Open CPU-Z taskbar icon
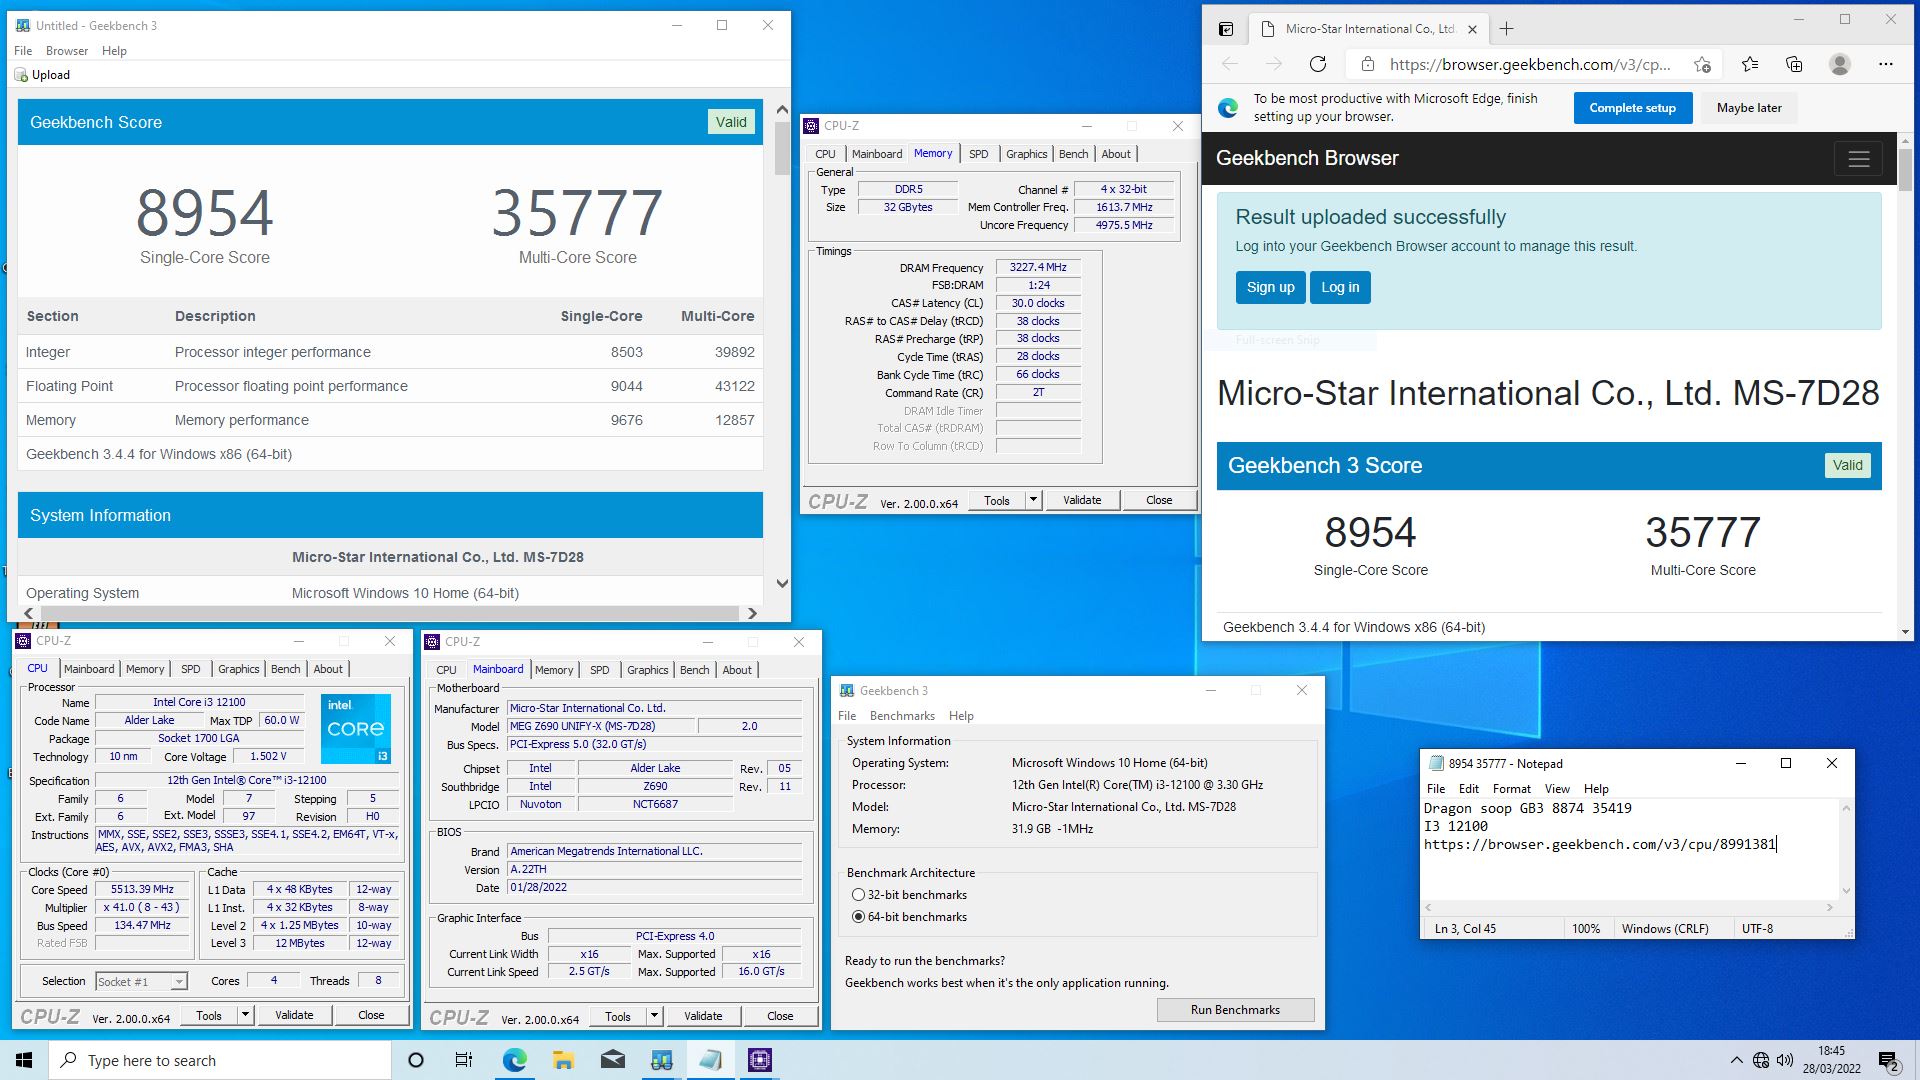 pyautogui.click(x=760, y=1060)
